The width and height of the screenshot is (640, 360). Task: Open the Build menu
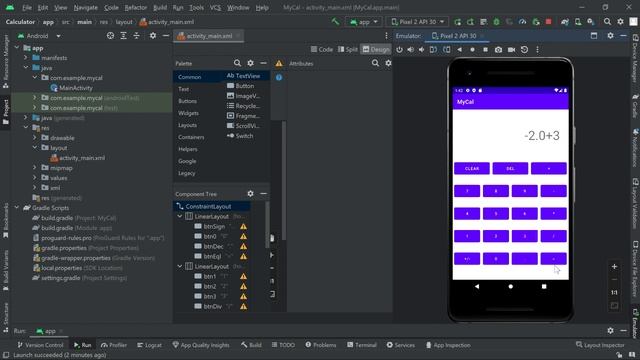[x=160, y=7]
